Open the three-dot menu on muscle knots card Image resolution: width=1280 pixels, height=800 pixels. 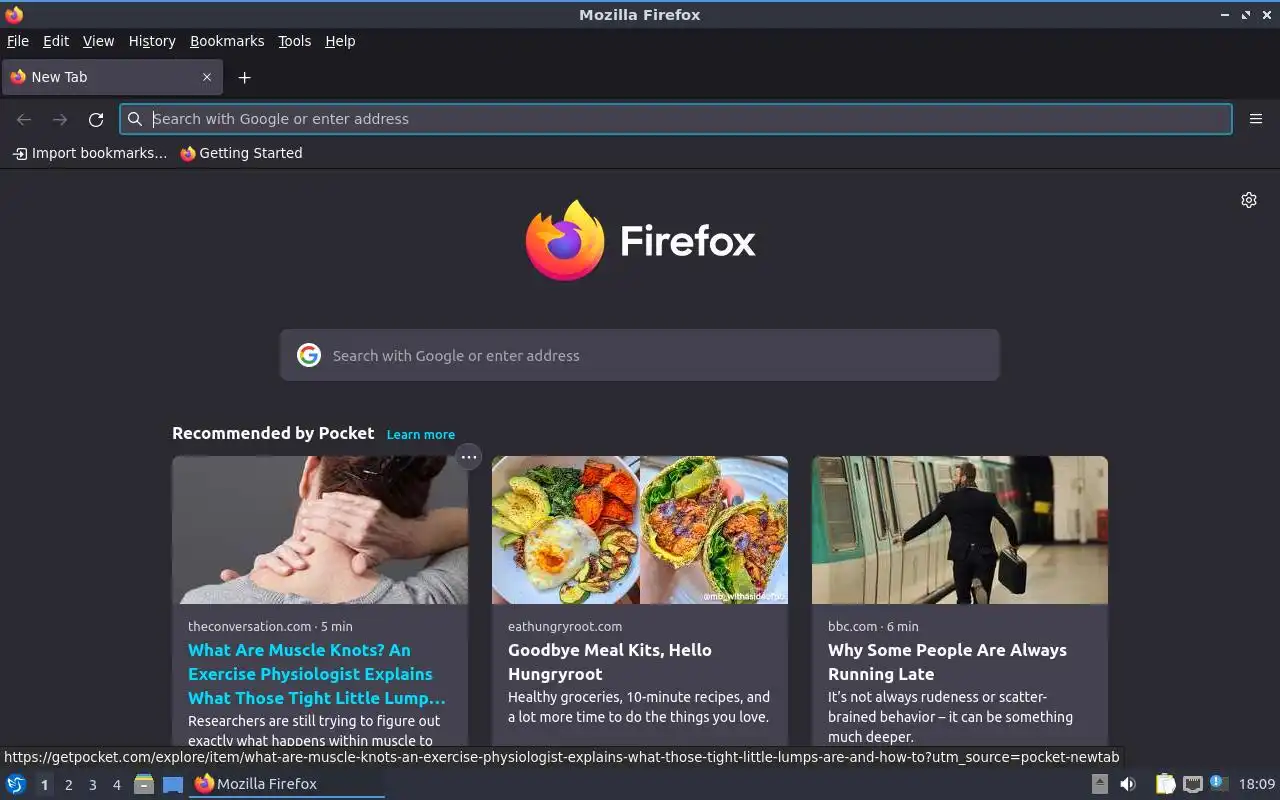469,457
